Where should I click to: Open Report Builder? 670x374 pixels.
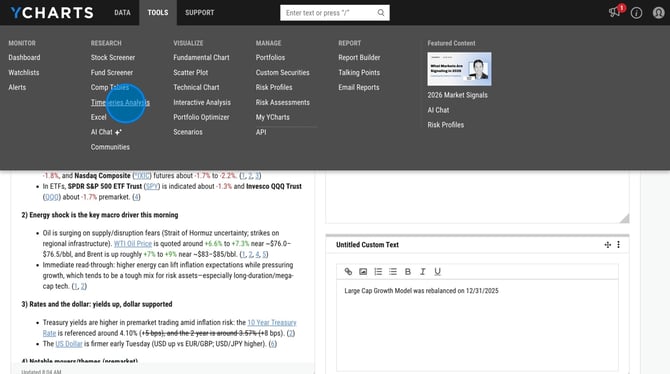[359, 57]
